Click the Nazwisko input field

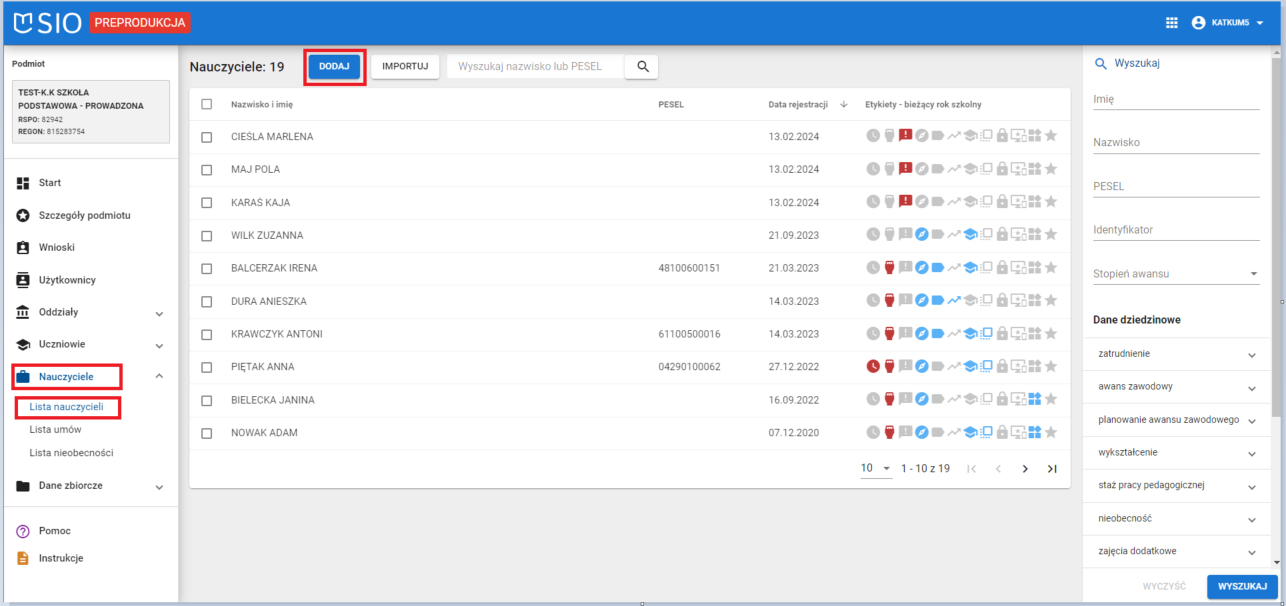[x=1176, y=143]
